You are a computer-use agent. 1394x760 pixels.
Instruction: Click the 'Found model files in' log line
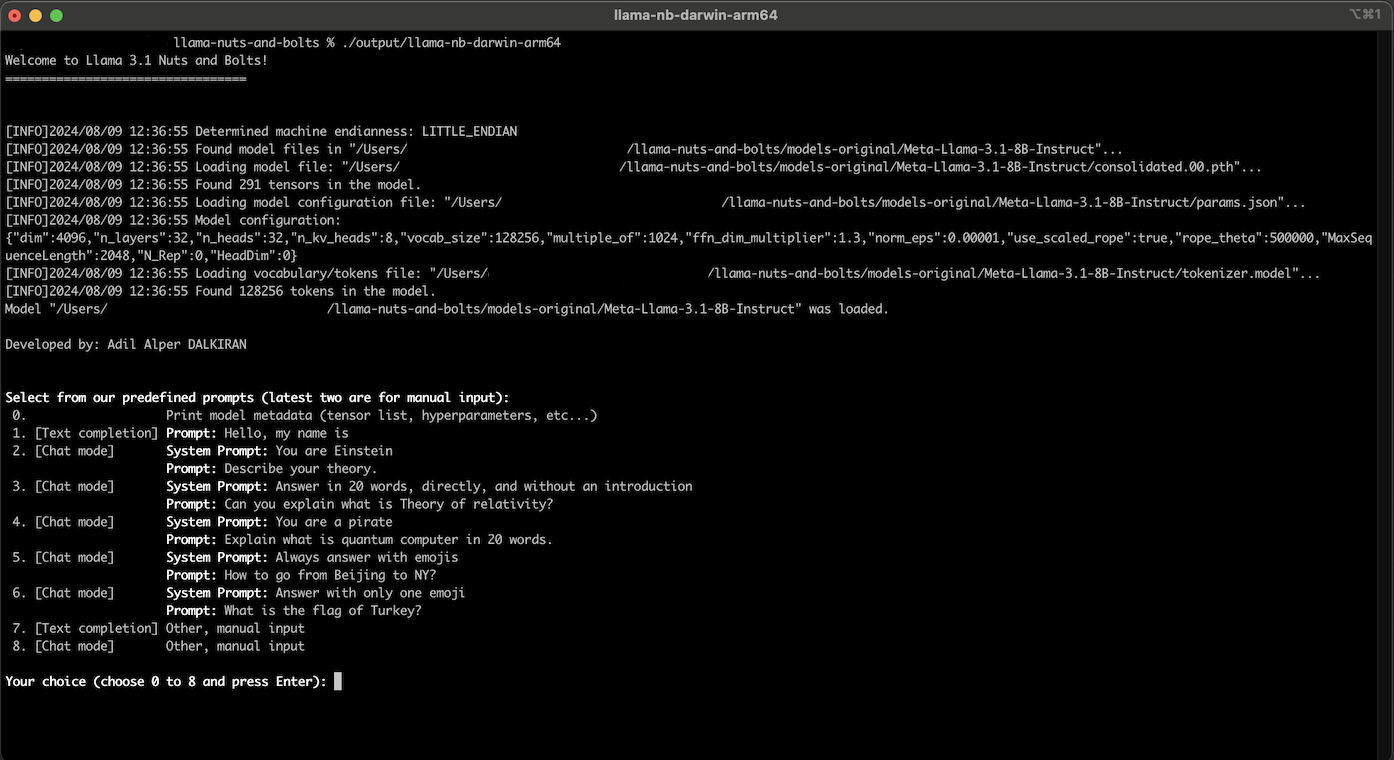[x=564, y=149]
